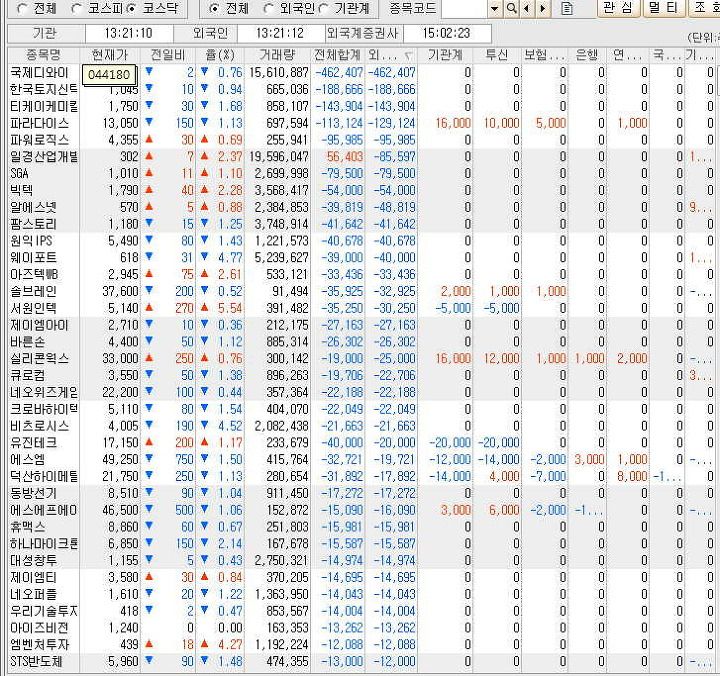Select the 티케이케미칼 stock row
Viewport: 720px width, 676px height.
(360, 106)
